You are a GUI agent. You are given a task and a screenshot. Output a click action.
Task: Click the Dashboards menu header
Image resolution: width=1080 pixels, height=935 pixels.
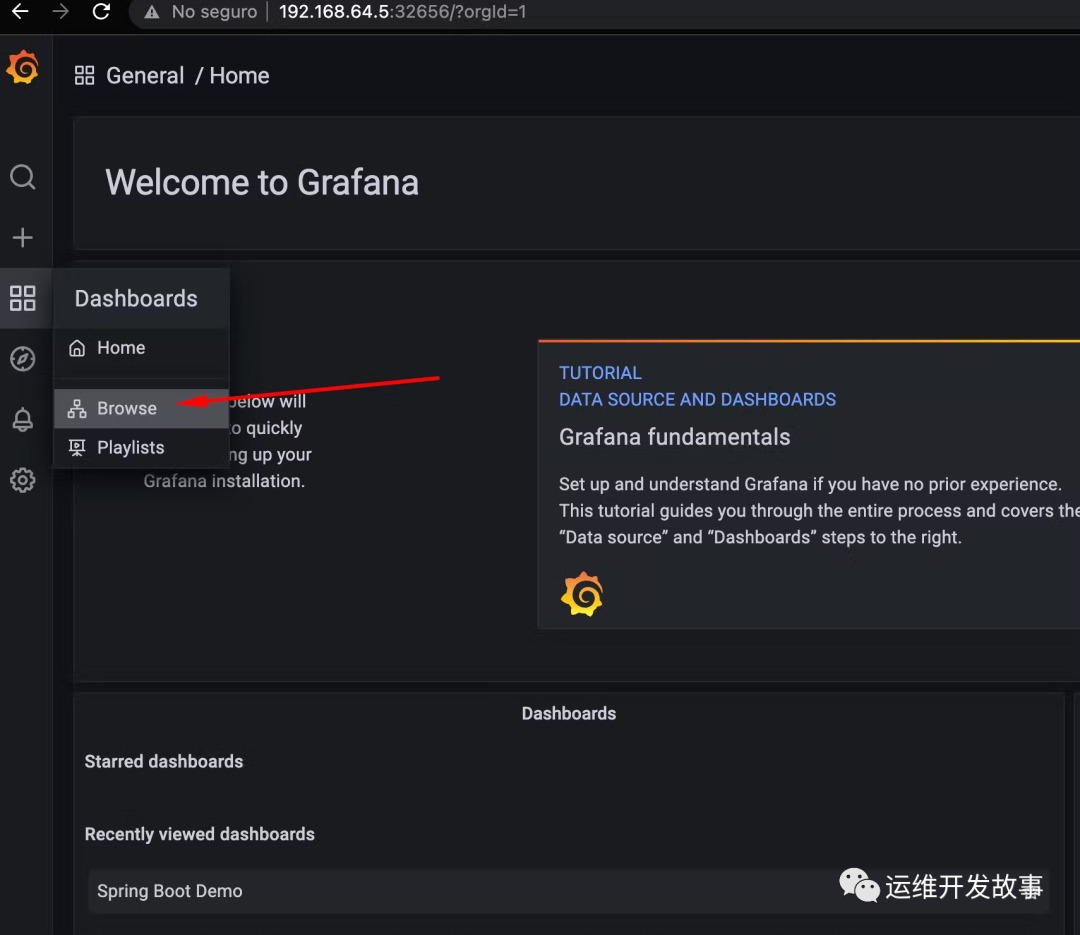coord(136,299)
